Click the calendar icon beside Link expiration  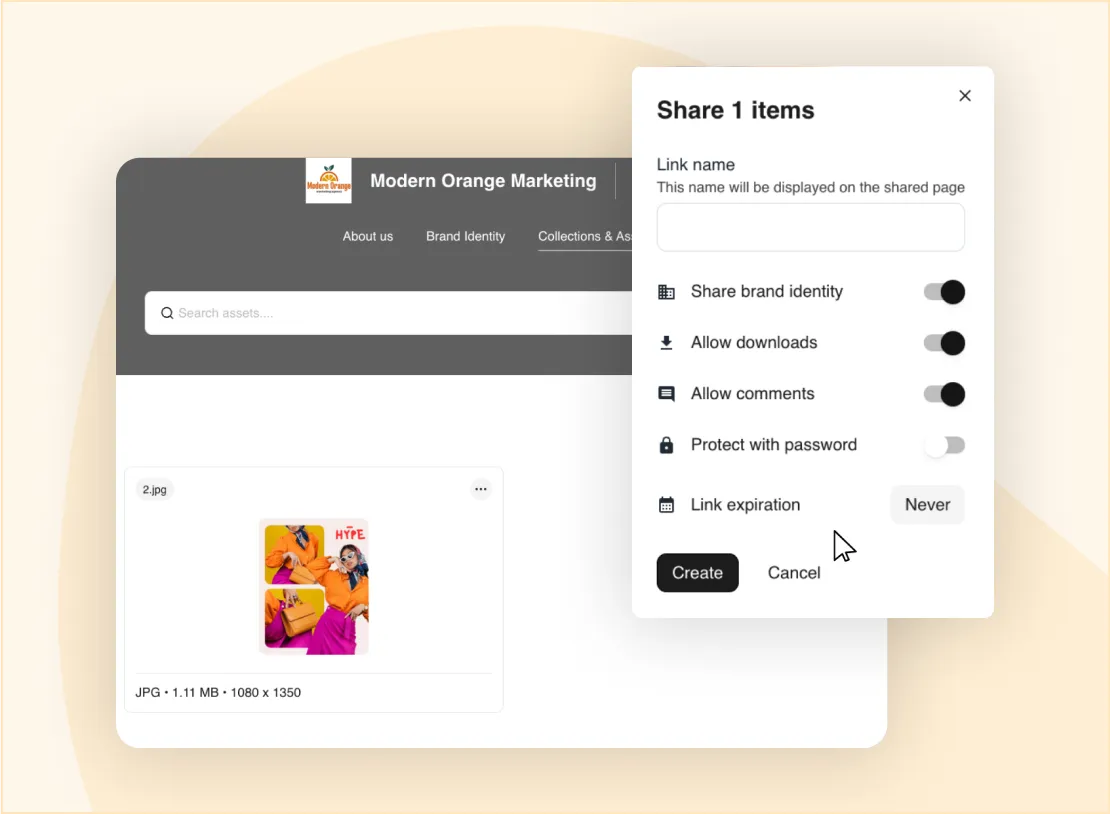(x=666, y=505)
